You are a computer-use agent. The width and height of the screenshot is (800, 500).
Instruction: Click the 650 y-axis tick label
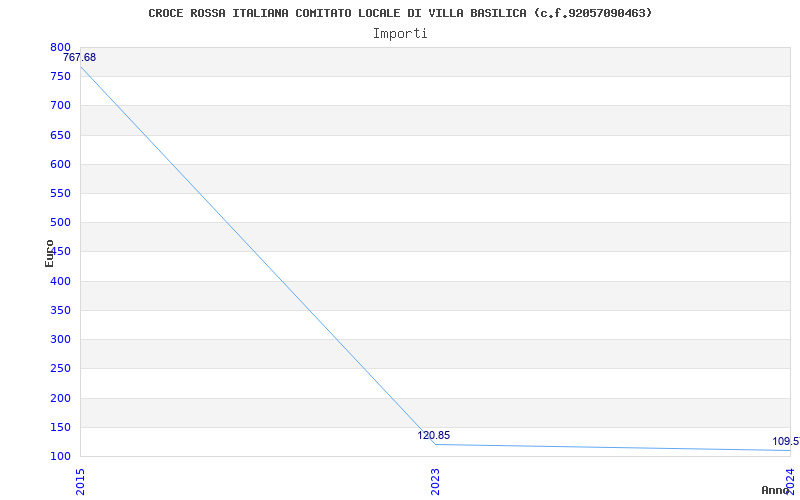coord(60,135)
